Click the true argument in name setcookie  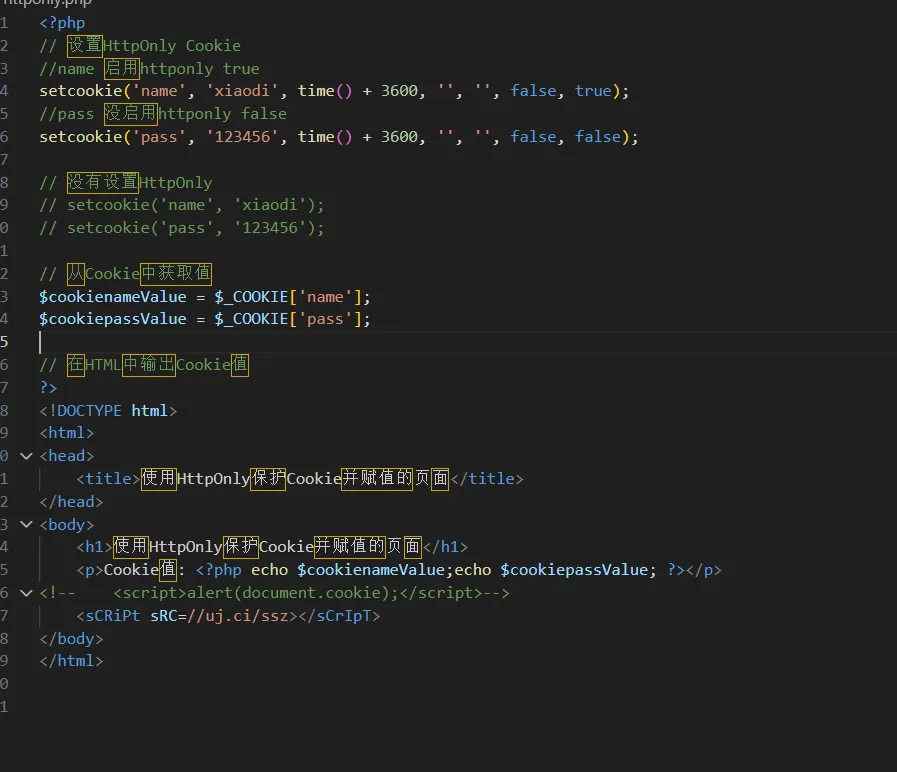coord(593,91)
